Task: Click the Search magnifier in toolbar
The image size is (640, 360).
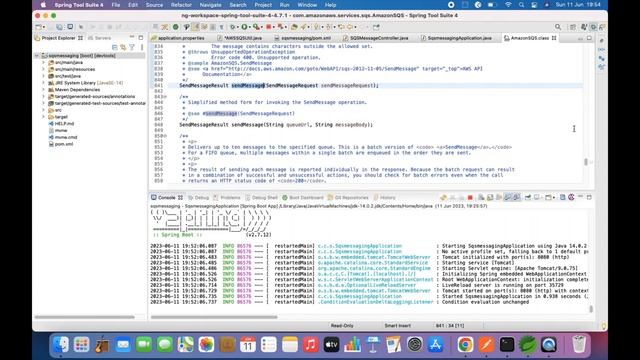Action: 558,27
